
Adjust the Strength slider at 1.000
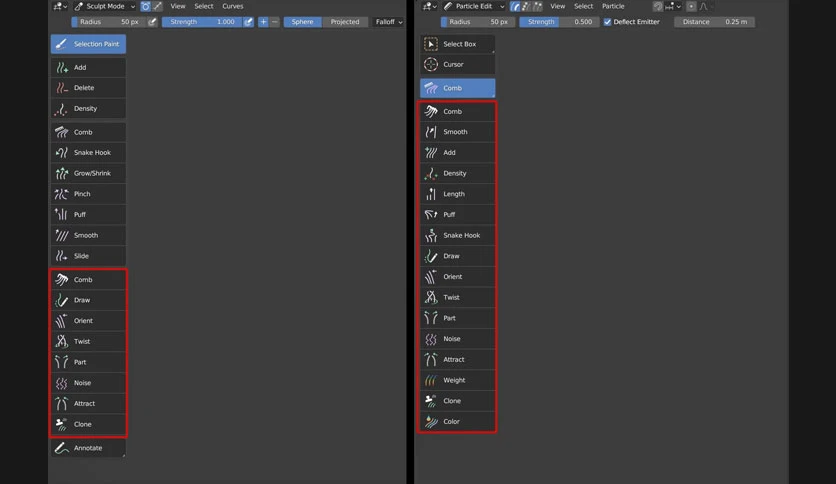202,22
